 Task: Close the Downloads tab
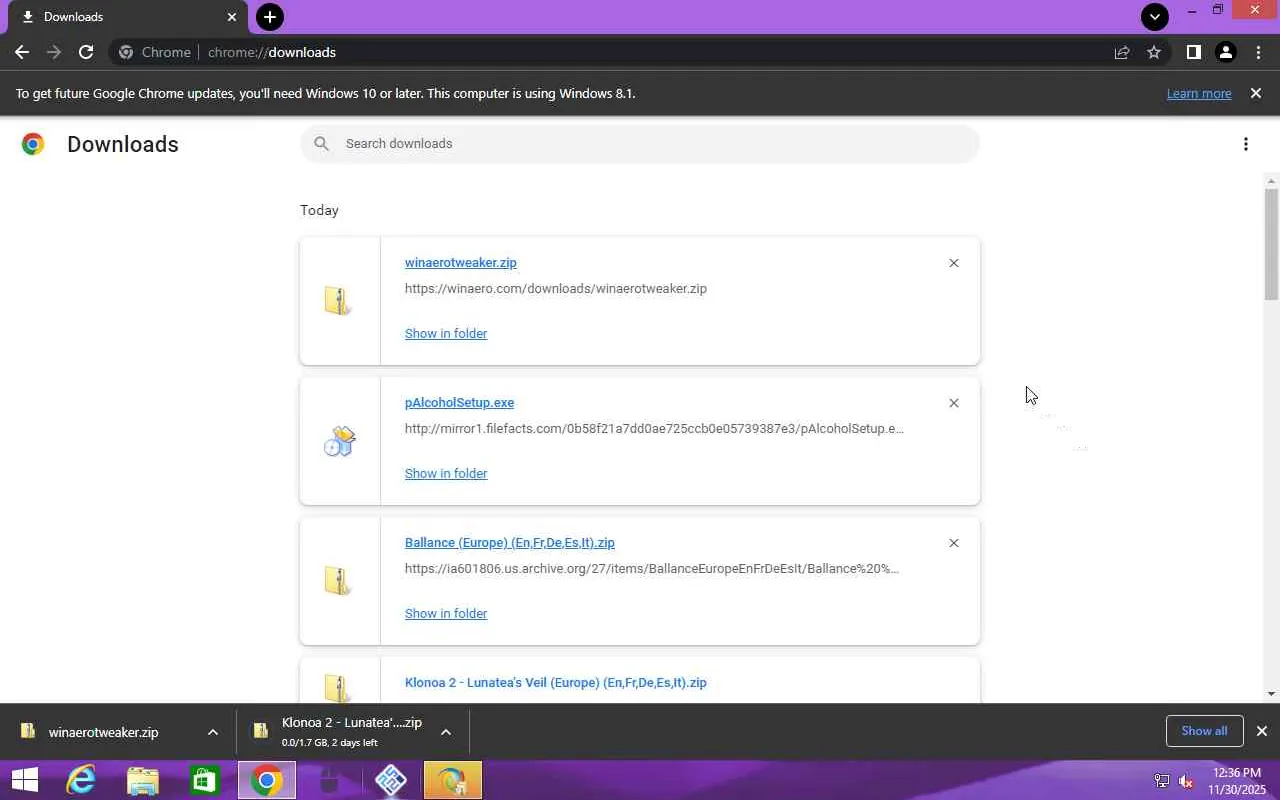click(232, 17)
